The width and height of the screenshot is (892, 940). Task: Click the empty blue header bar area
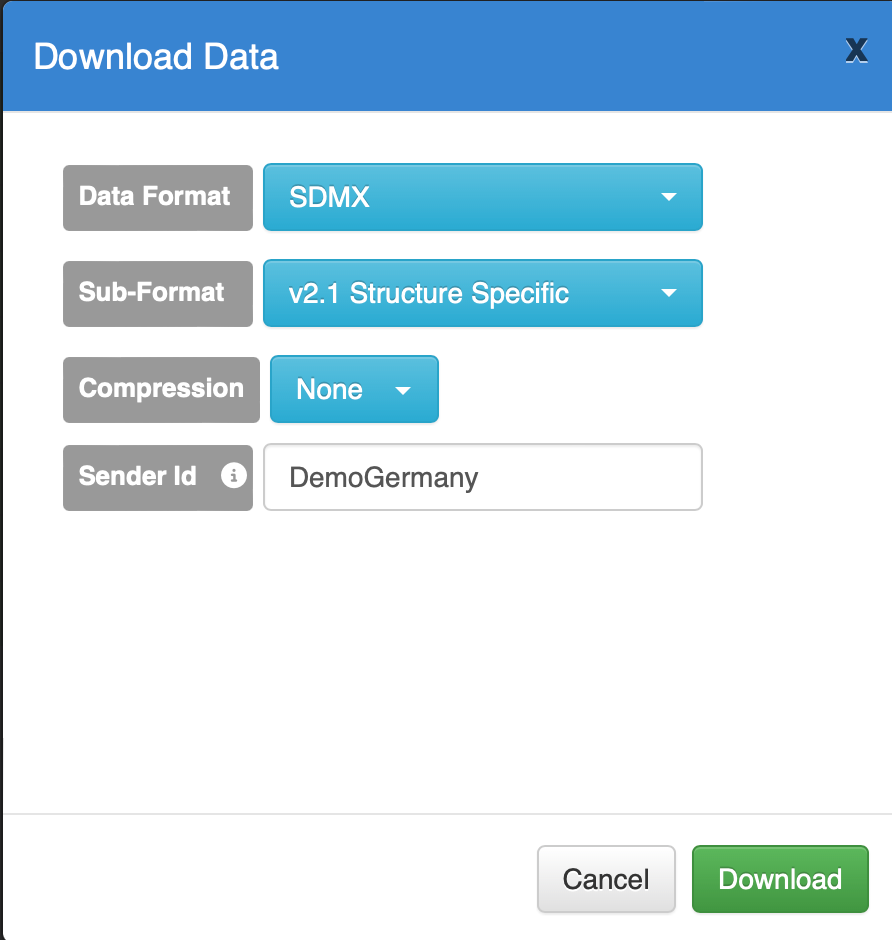click(560, 56)
